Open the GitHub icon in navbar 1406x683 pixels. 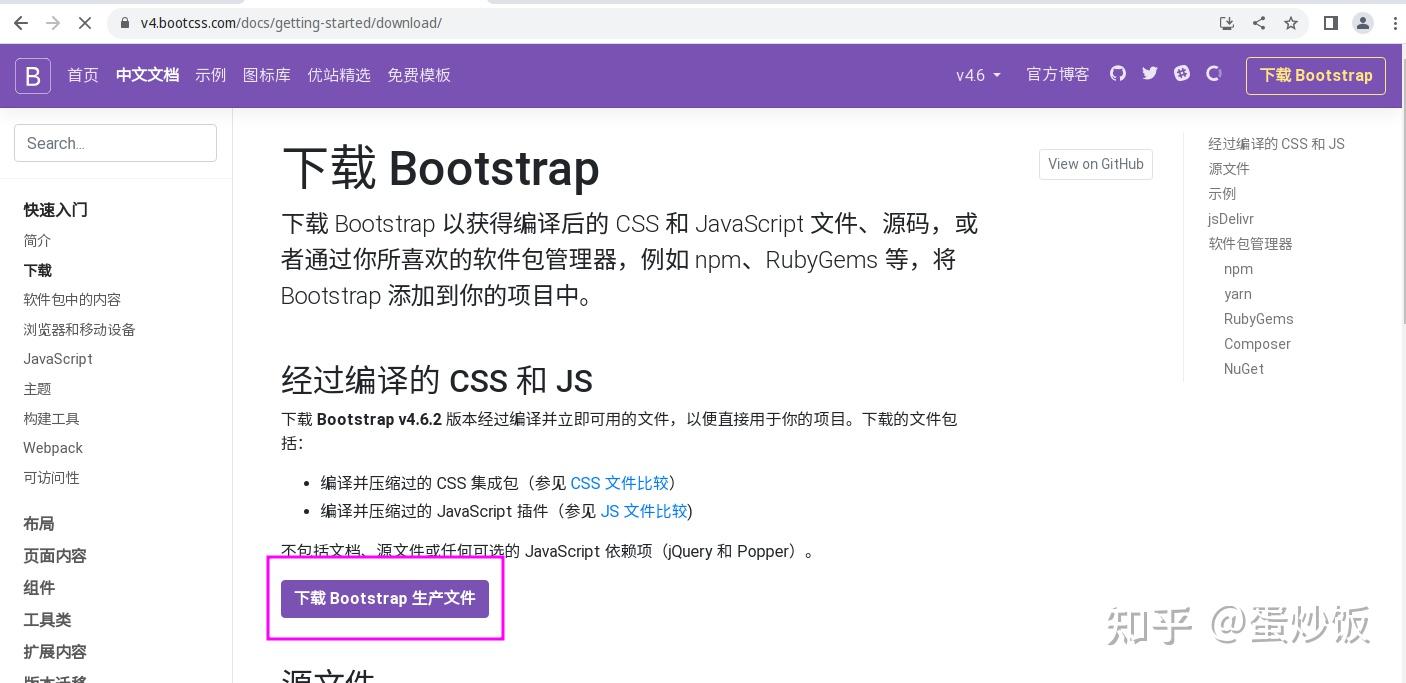click(1118, 73)
